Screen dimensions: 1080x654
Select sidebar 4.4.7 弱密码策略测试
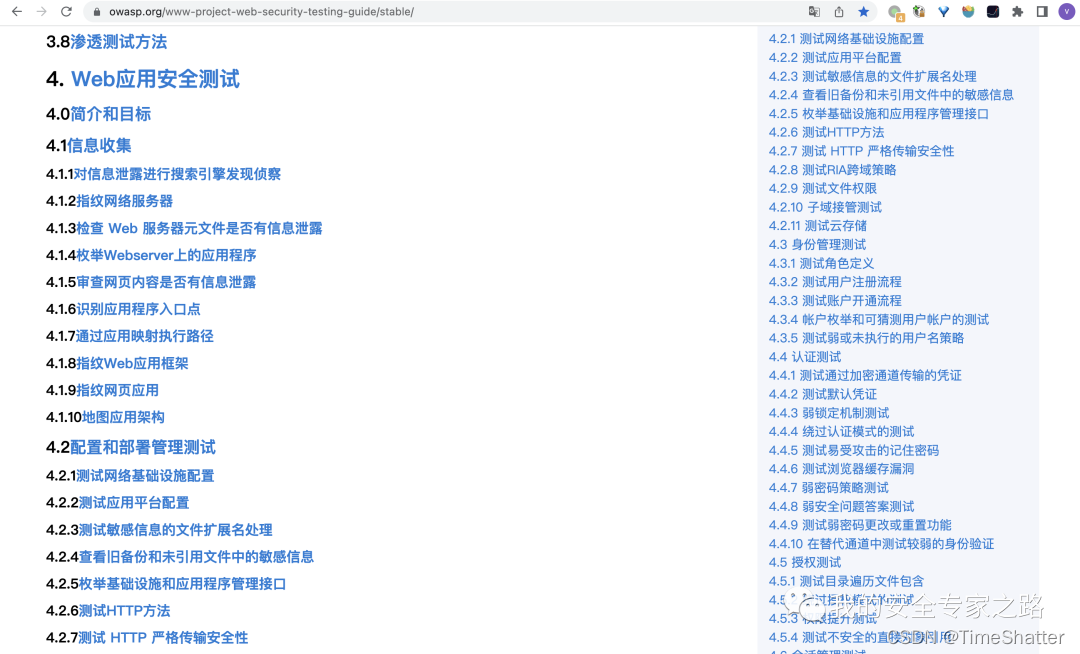829,487
